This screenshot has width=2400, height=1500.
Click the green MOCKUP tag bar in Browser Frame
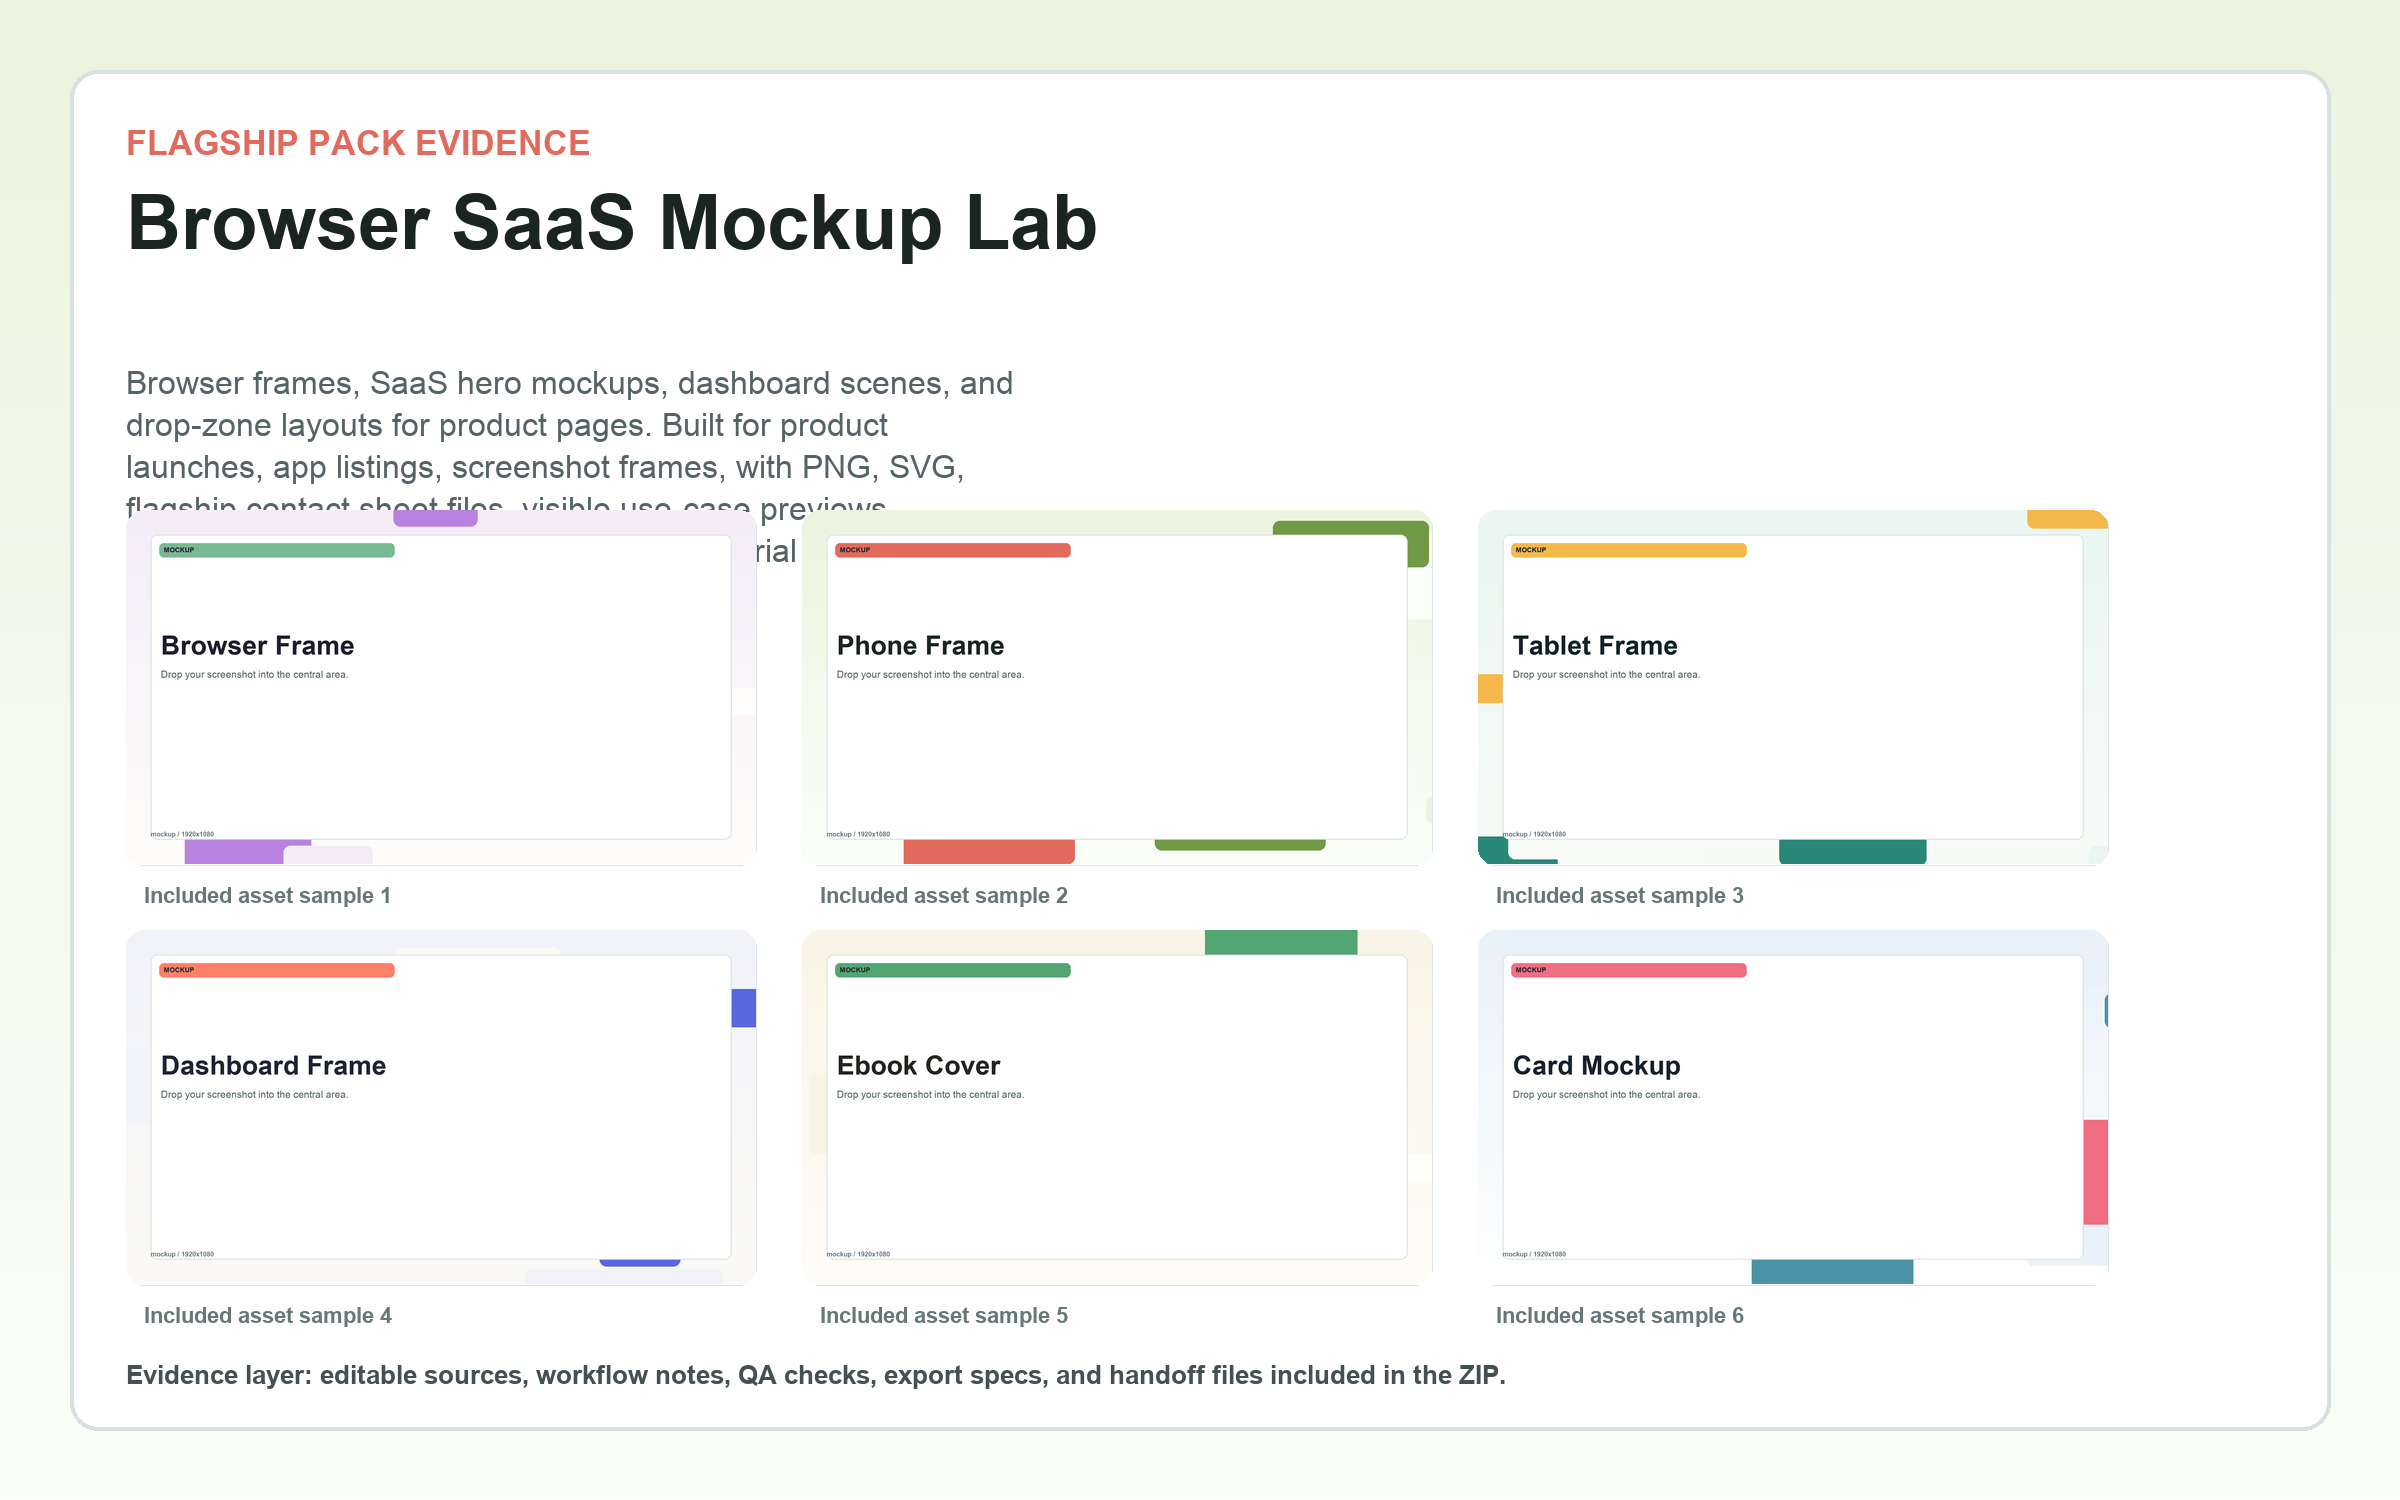[x=277, y=550]
